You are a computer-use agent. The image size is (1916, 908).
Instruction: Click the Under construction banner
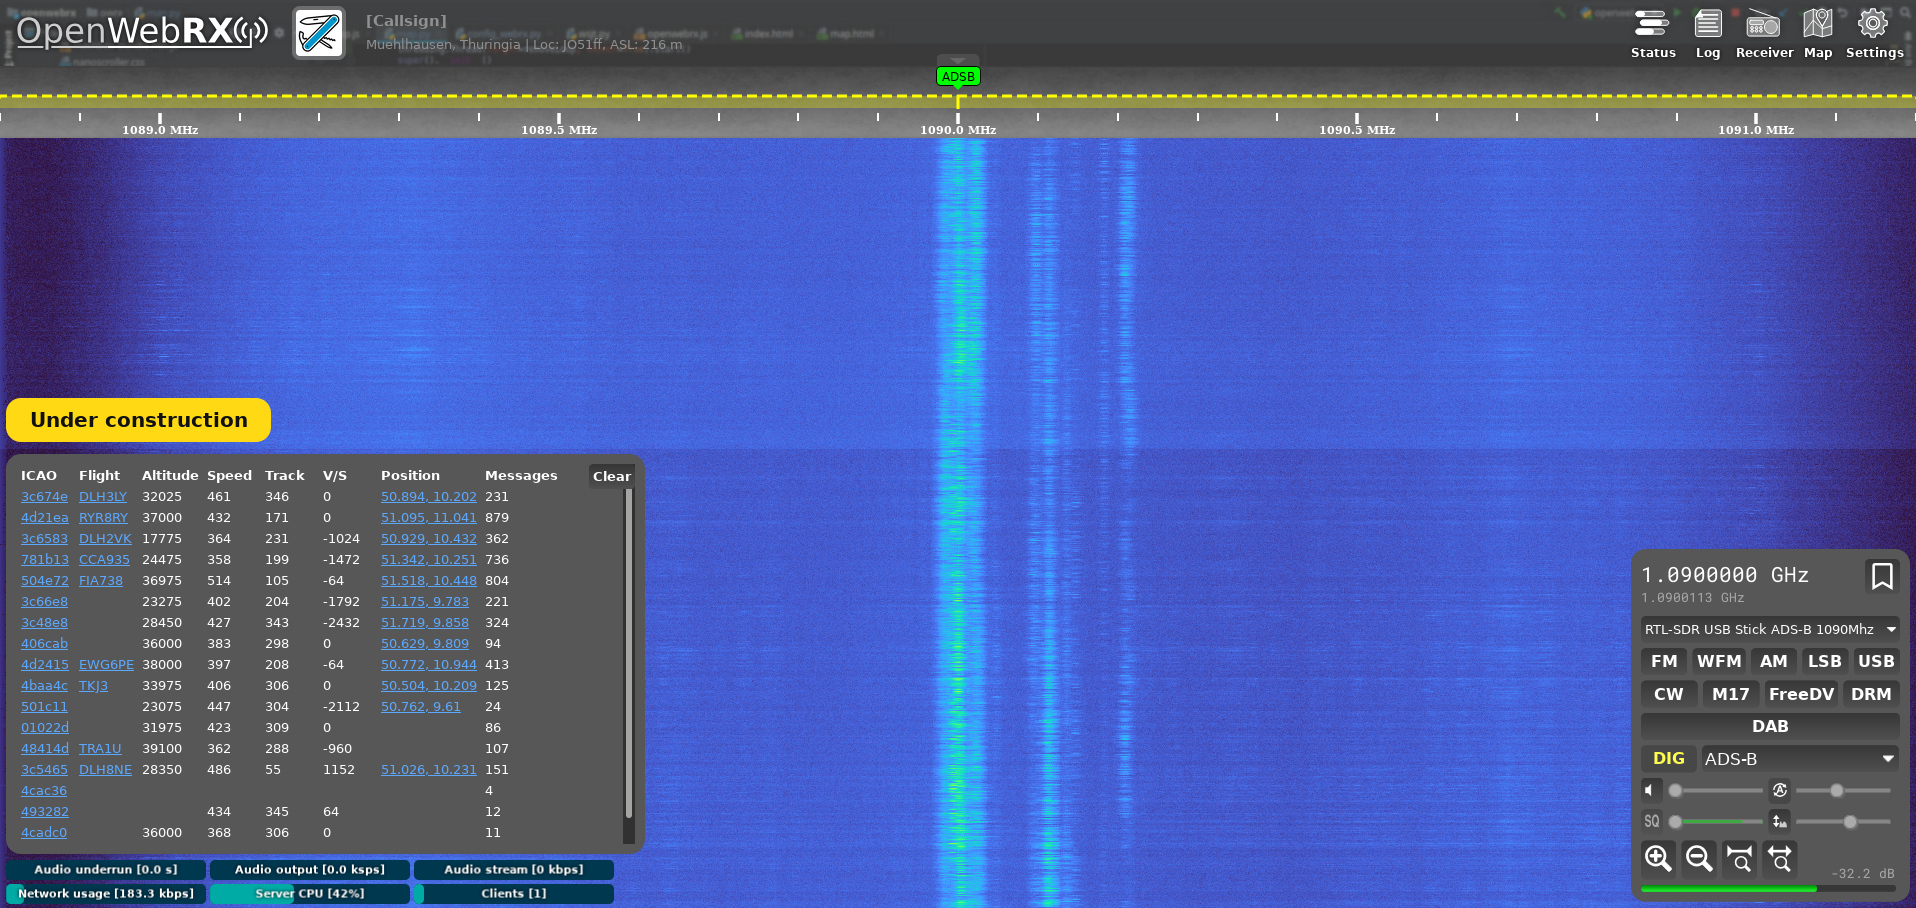[139, 420]
